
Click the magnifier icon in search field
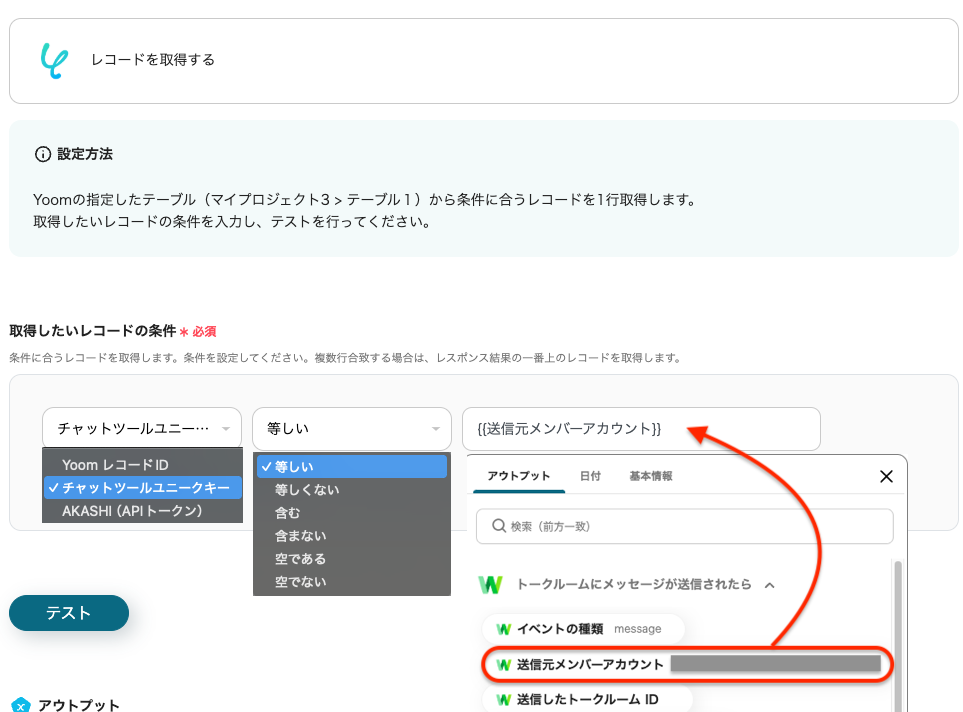pyautogui.click(x=497, y=526)
